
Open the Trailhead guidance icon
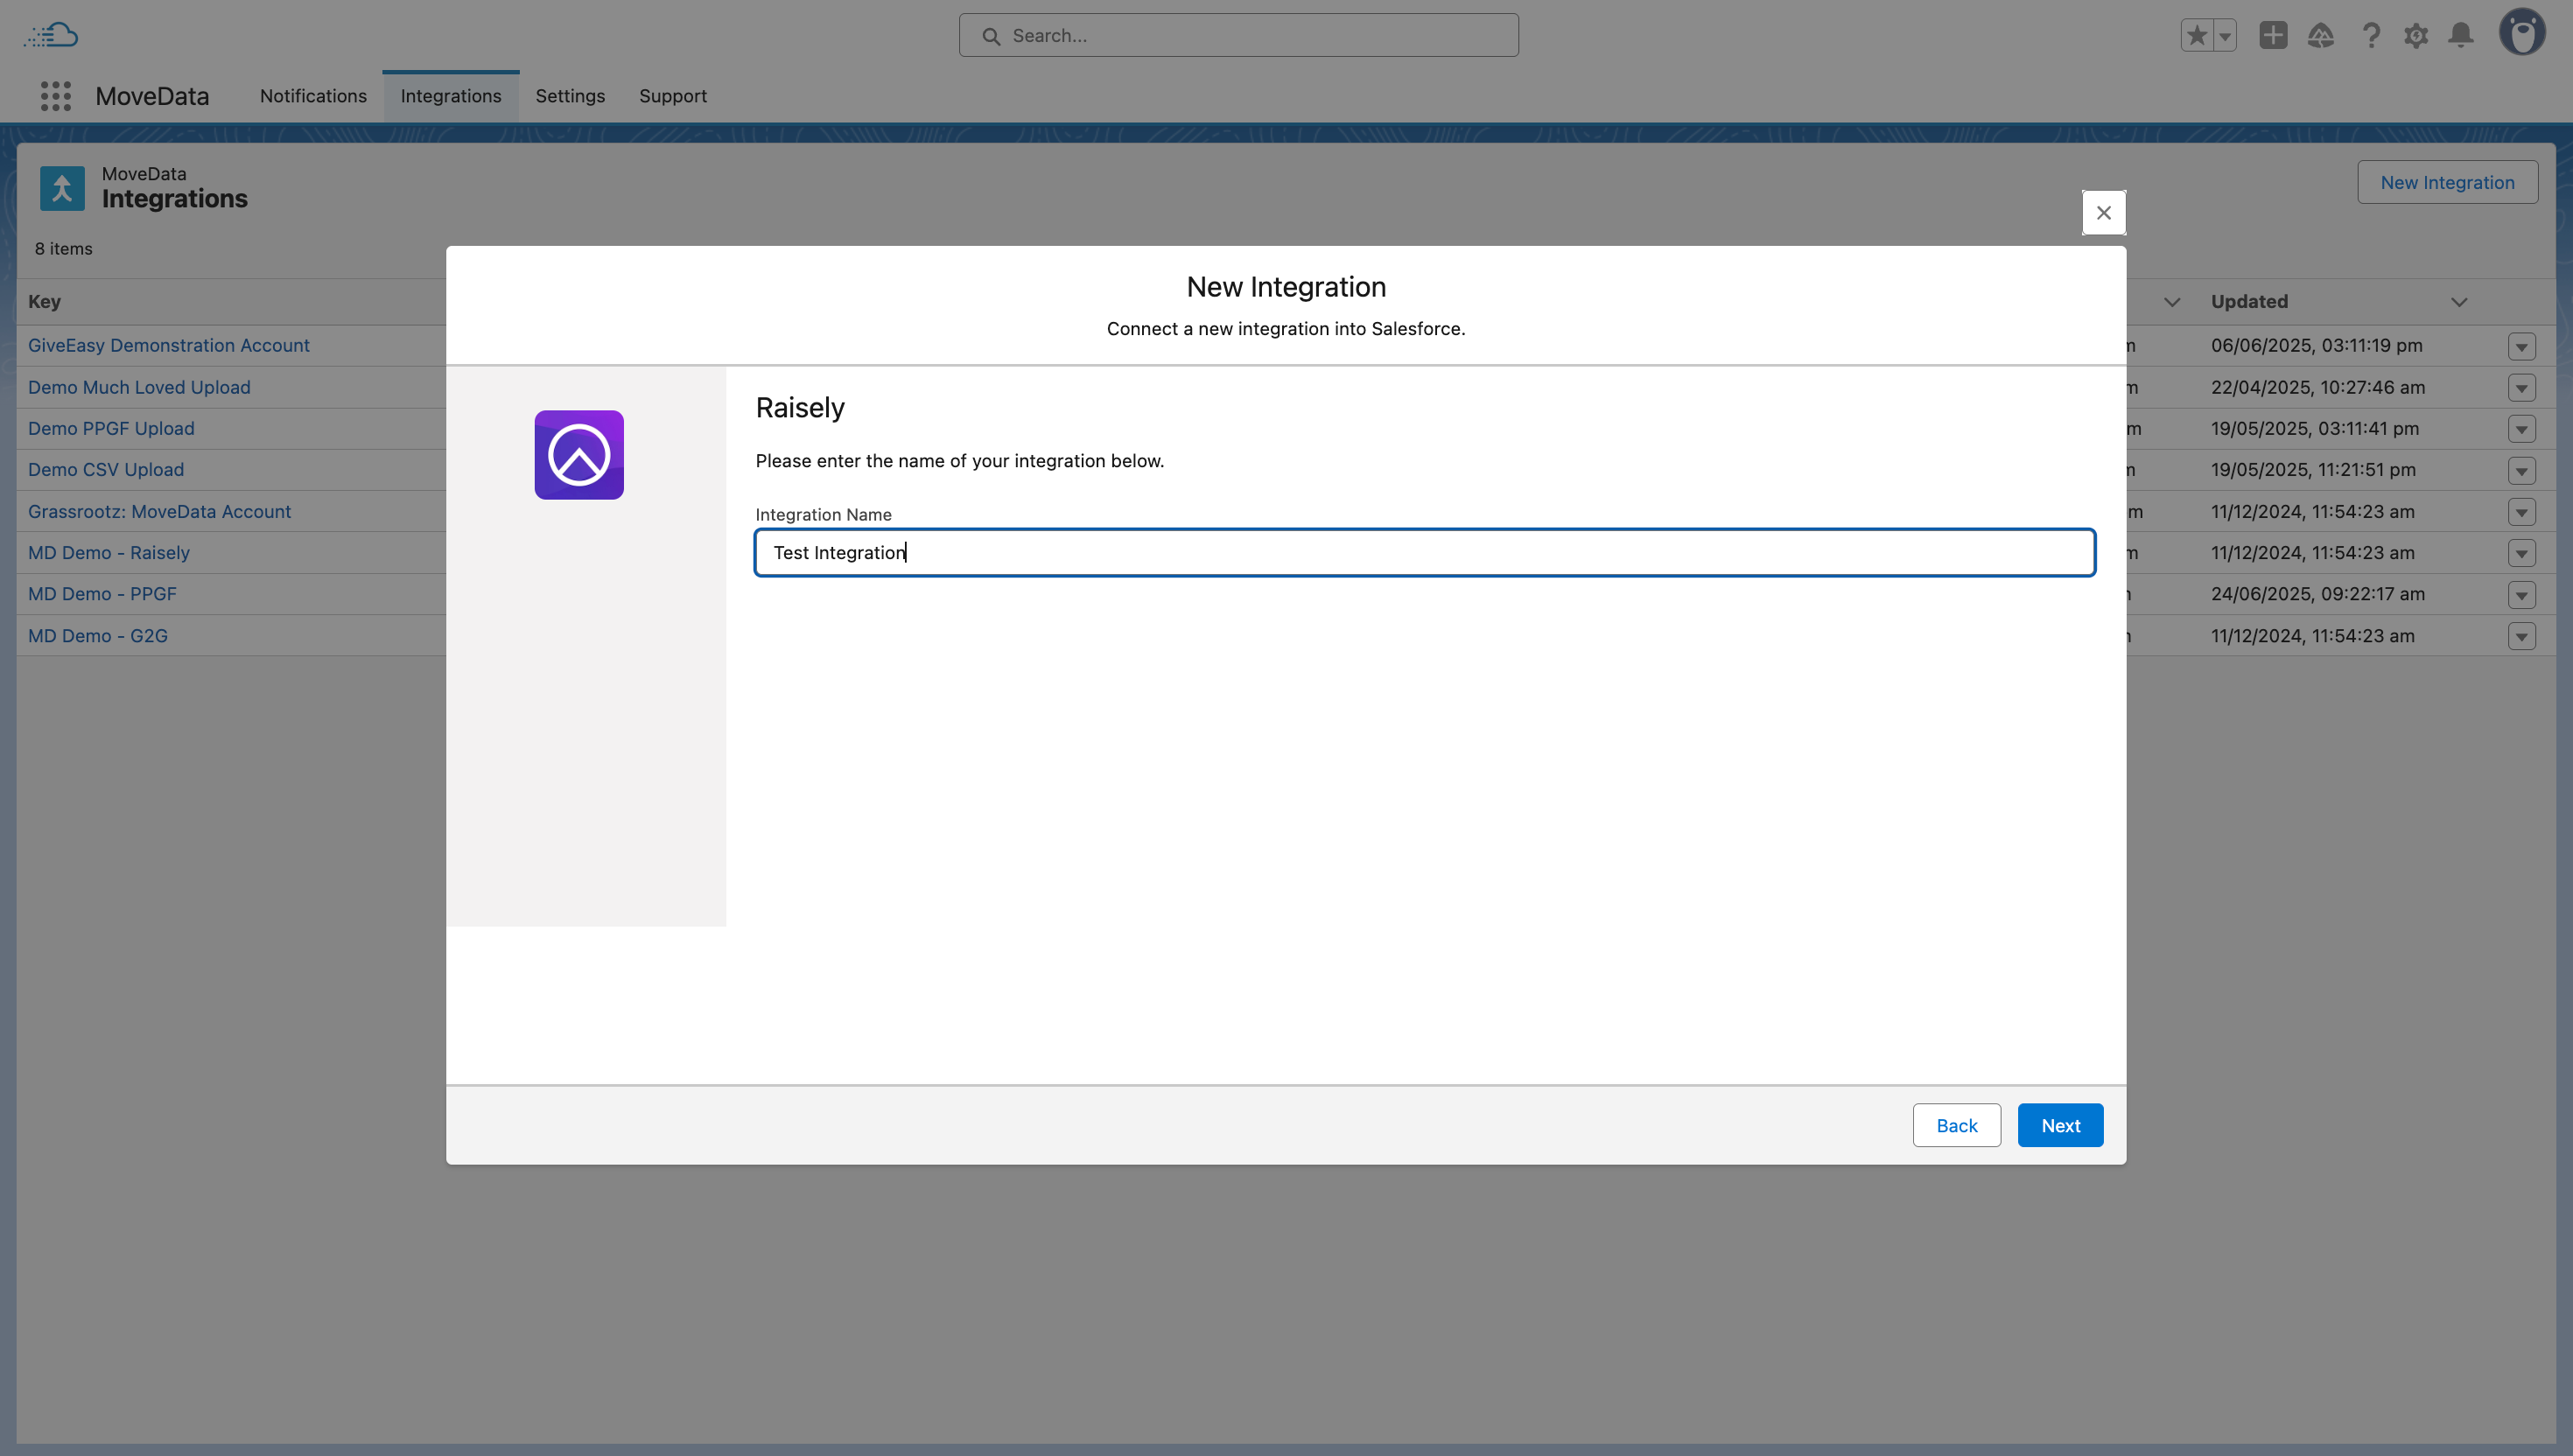2321,36
